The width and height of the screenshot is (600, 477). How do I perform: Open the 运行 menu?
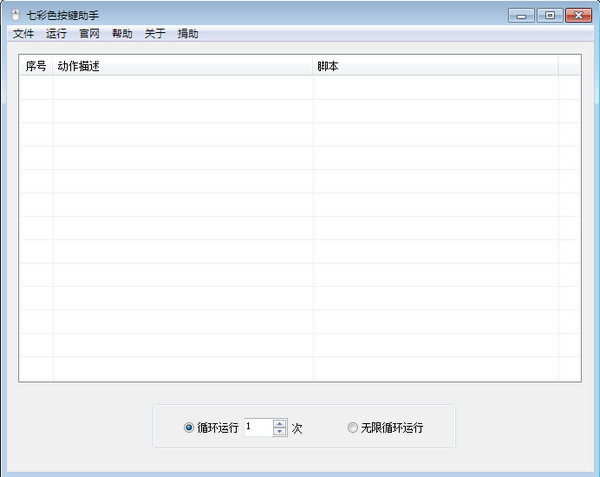pyautogui.click(x=56, y=33)
